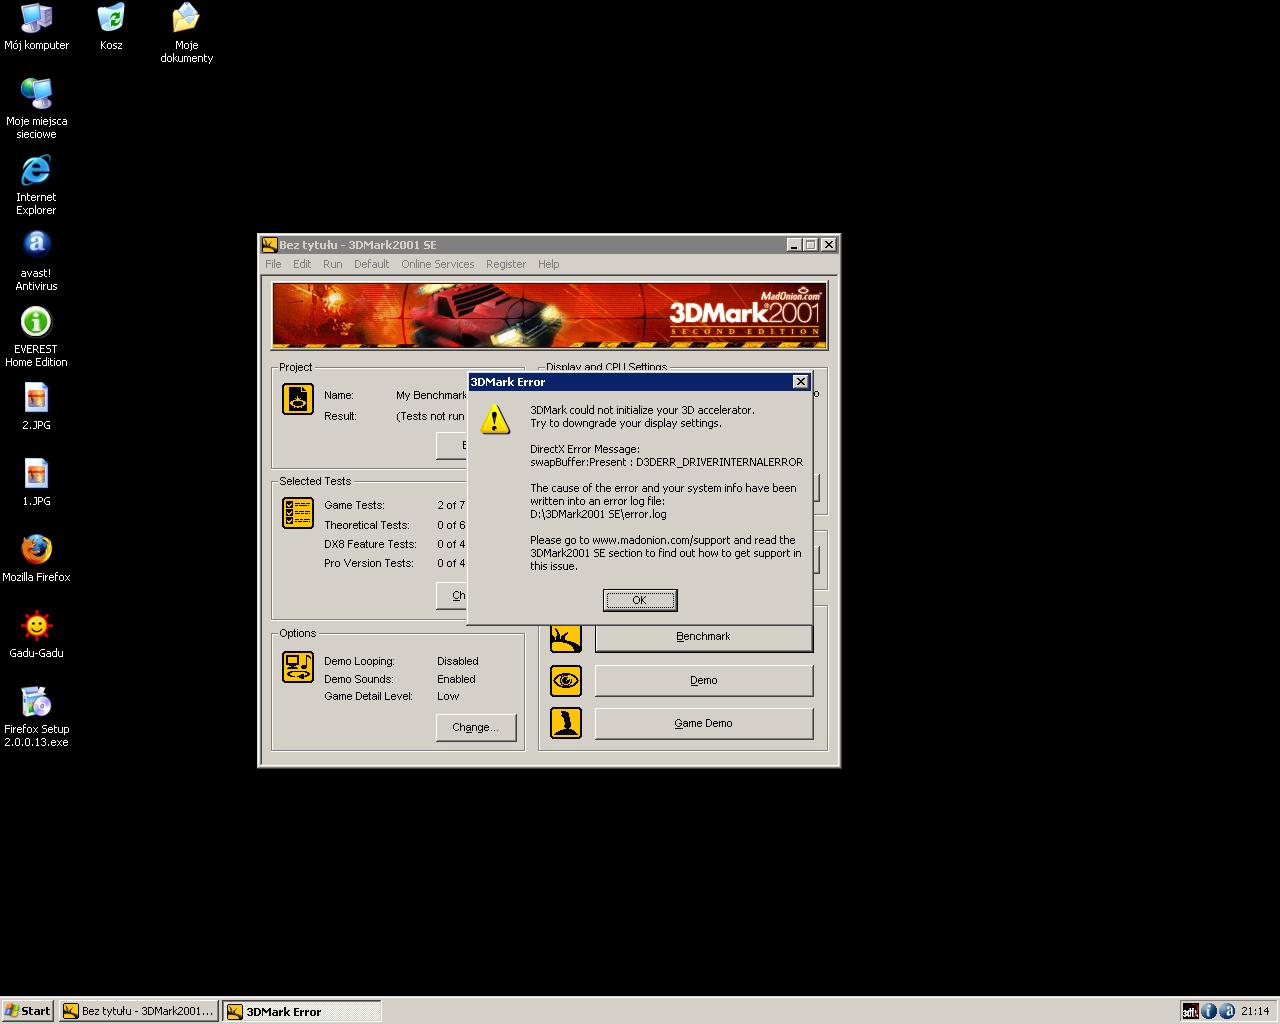The width and height of the screenshot is (1280, 1024).
Task: Click 'Theoretical Tests:' label
Action: click(x=367, y=525)
